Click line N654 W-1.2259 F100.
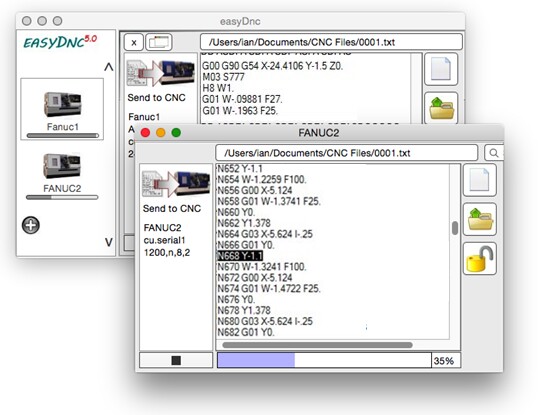Viewport: 538px width, 415px height. [262, 179]
